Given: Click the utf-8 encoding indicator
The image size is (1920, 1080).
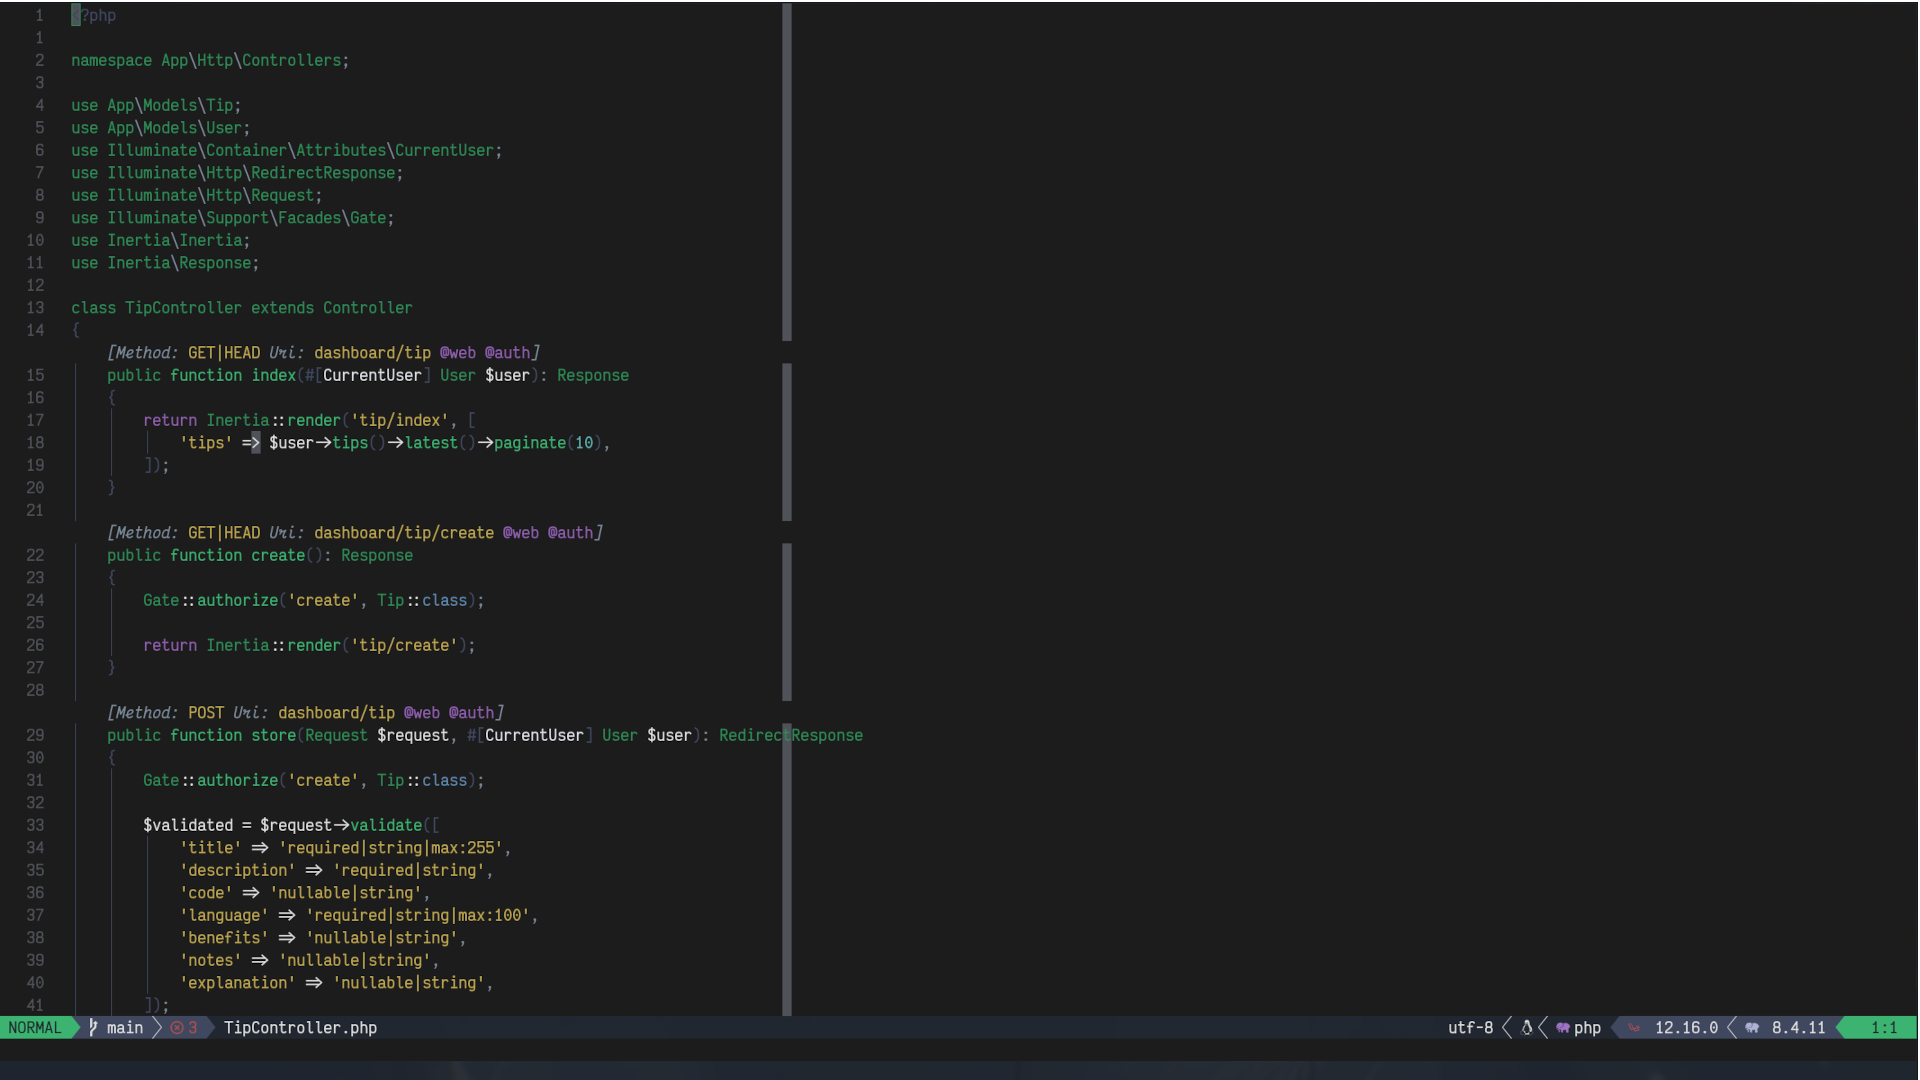Looking at the screenshot, I should click(1470, 1027).
